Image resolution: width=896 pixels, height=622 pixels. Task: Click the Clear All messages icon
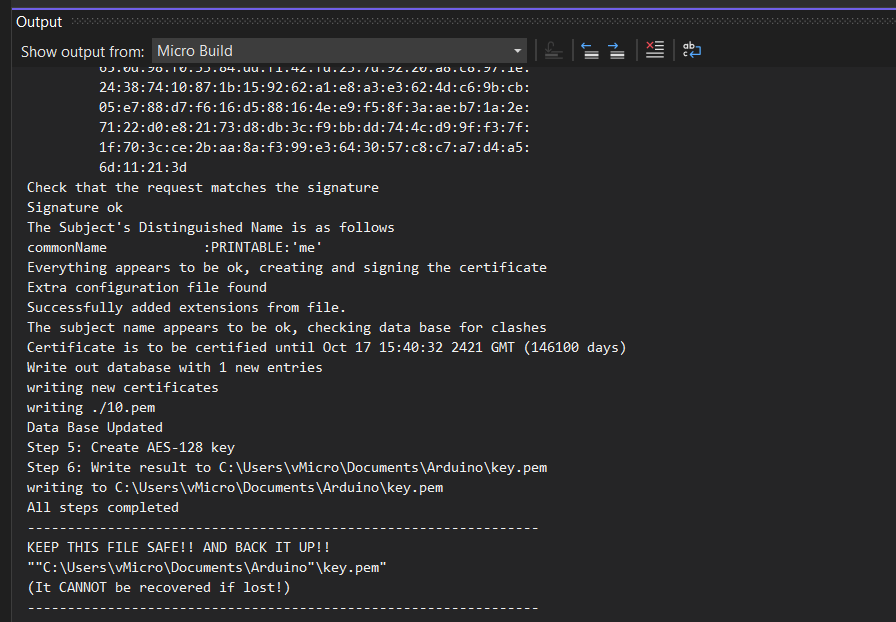pos(654,50)
